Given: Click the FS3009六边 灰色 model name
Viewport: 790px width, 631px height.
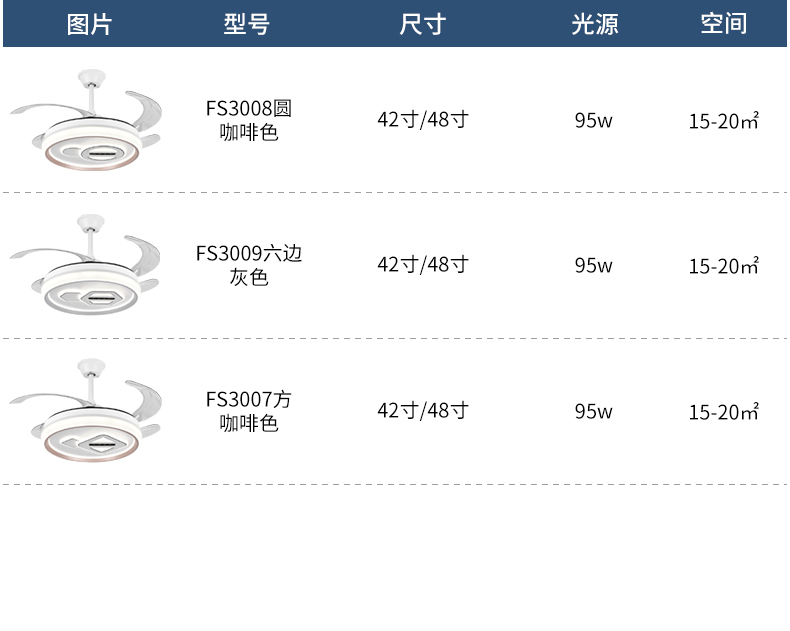Looking at the screenshot, I should (x=248, y=265).
